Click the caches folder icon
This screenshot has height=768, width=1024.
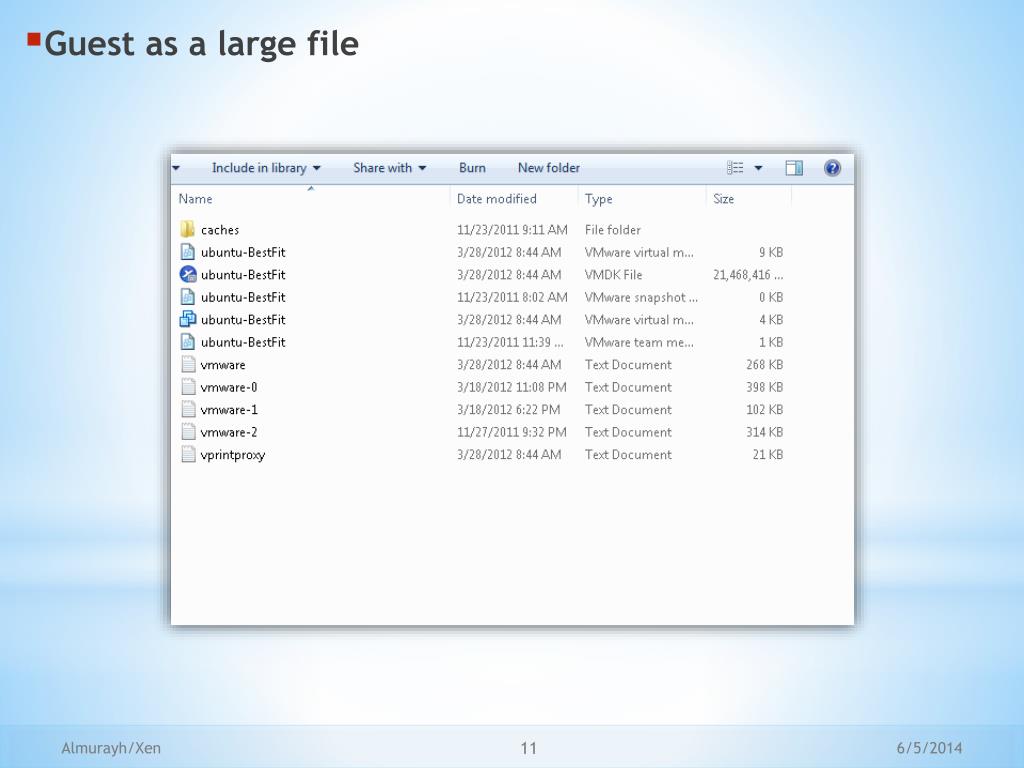pyautogui.click(x=187, y=229)
